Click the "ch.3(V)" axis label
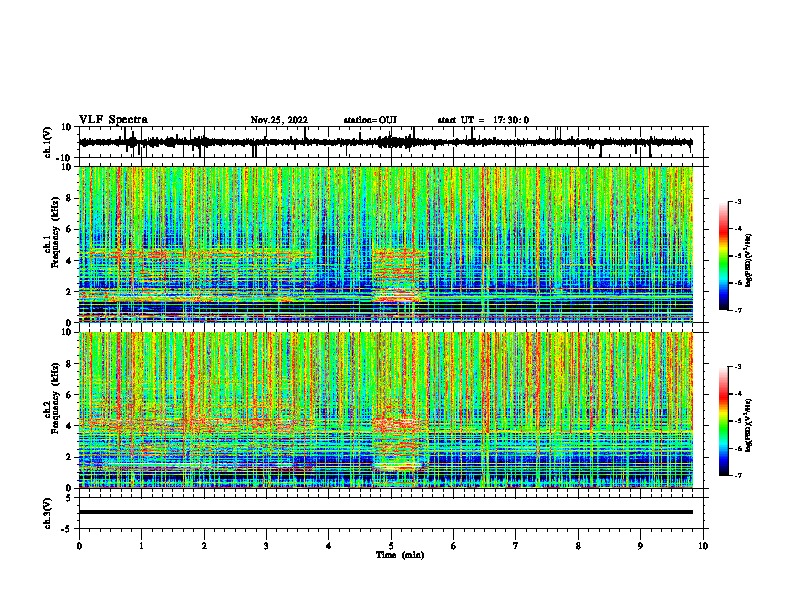This screenshot has width=792, height=612. pyautogui.click(x=48, y=513)
